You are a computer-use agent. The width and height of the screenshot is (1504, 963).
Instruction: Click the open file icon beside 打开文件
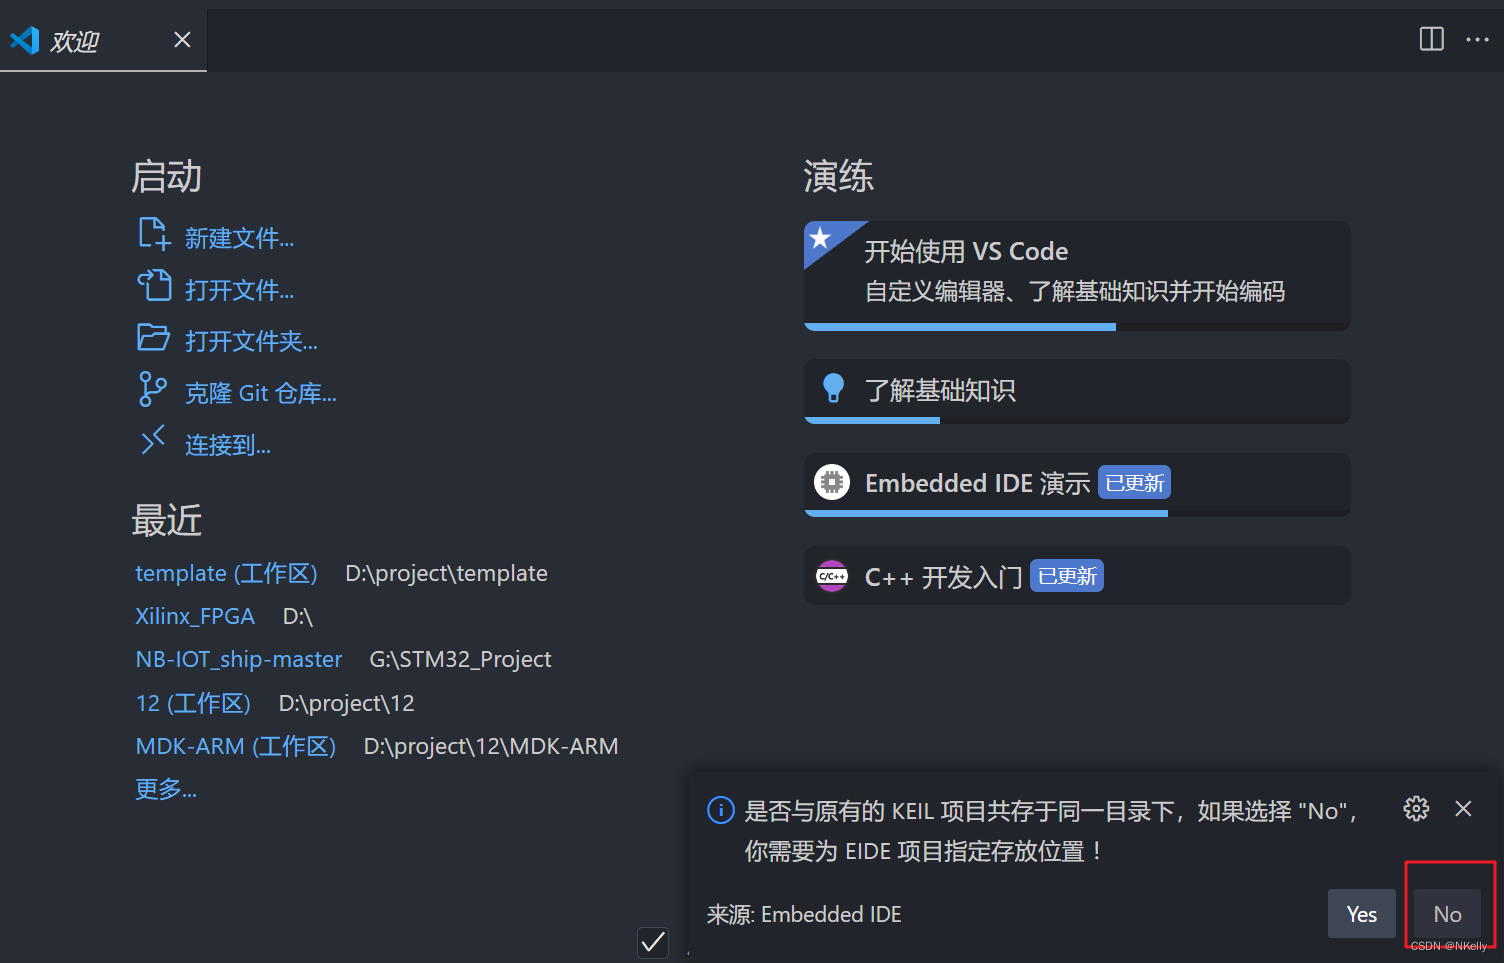(154, 286)
